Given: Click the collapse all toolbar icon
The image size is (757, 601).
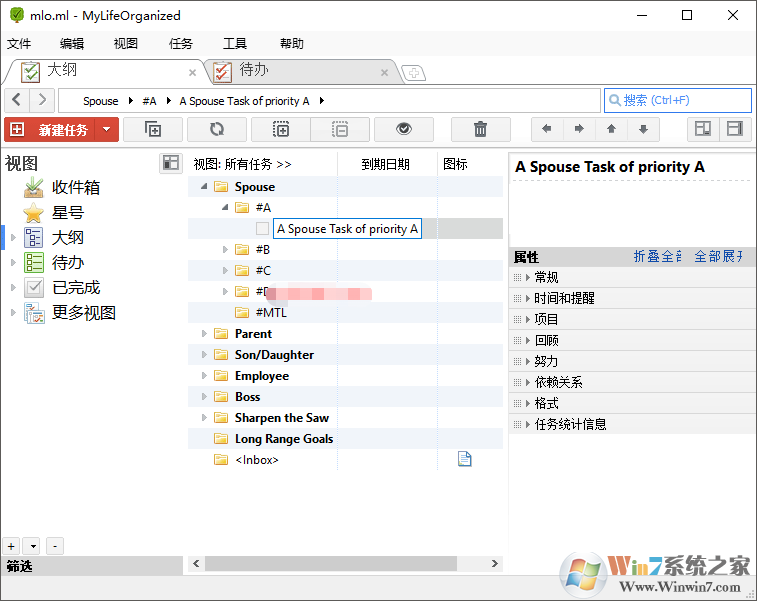Looking at the screenshot, I should coord(340,129).
